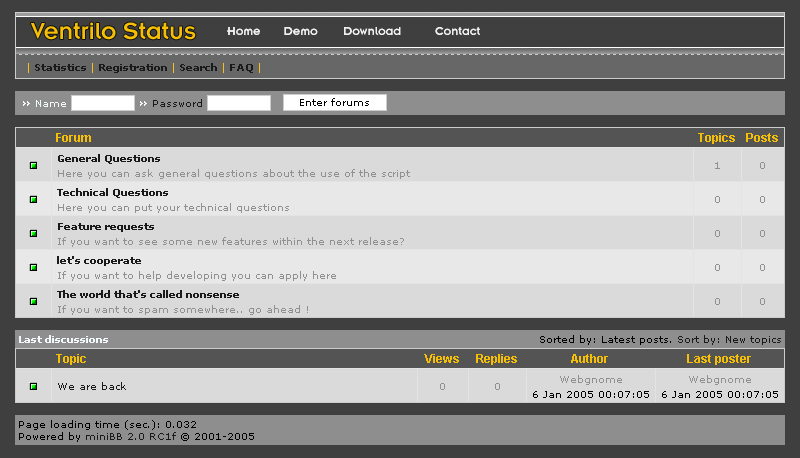Open the Registration page
Viewport: 800px width, 458px height.
point(133,67)
